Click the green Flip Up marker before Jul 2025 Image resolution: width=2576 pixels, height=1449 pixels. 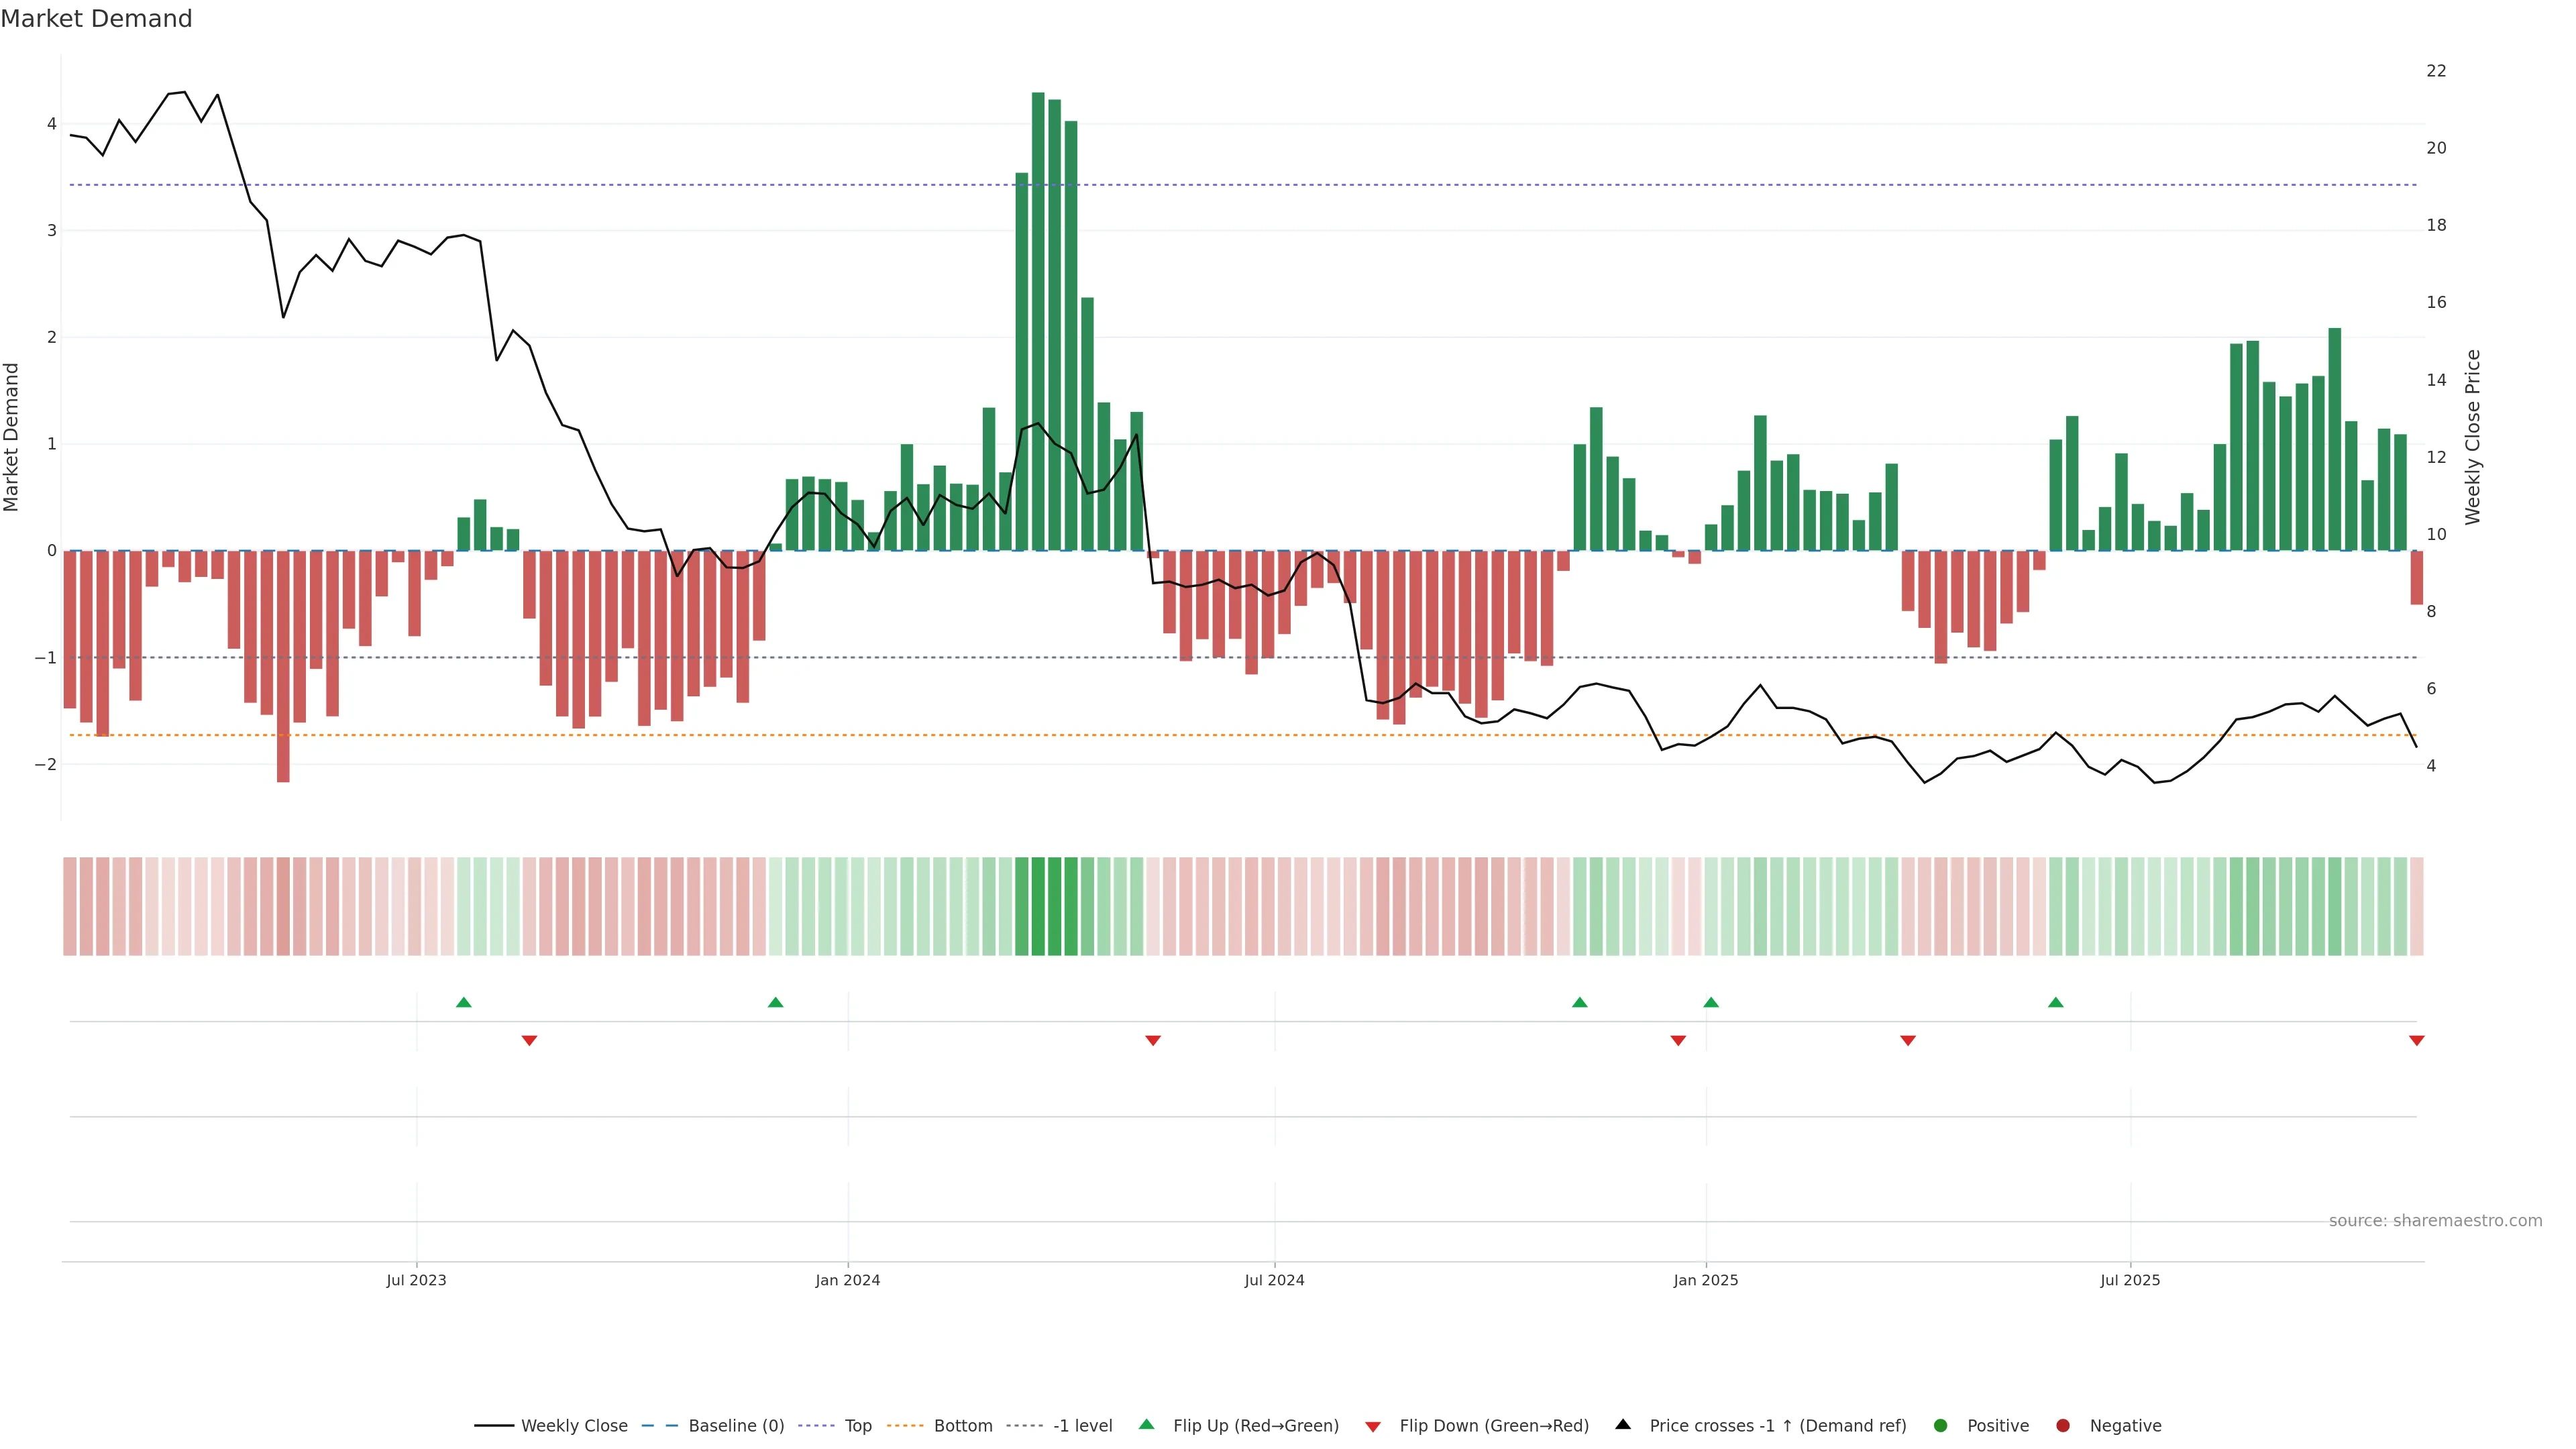tap(2055, 1002)
